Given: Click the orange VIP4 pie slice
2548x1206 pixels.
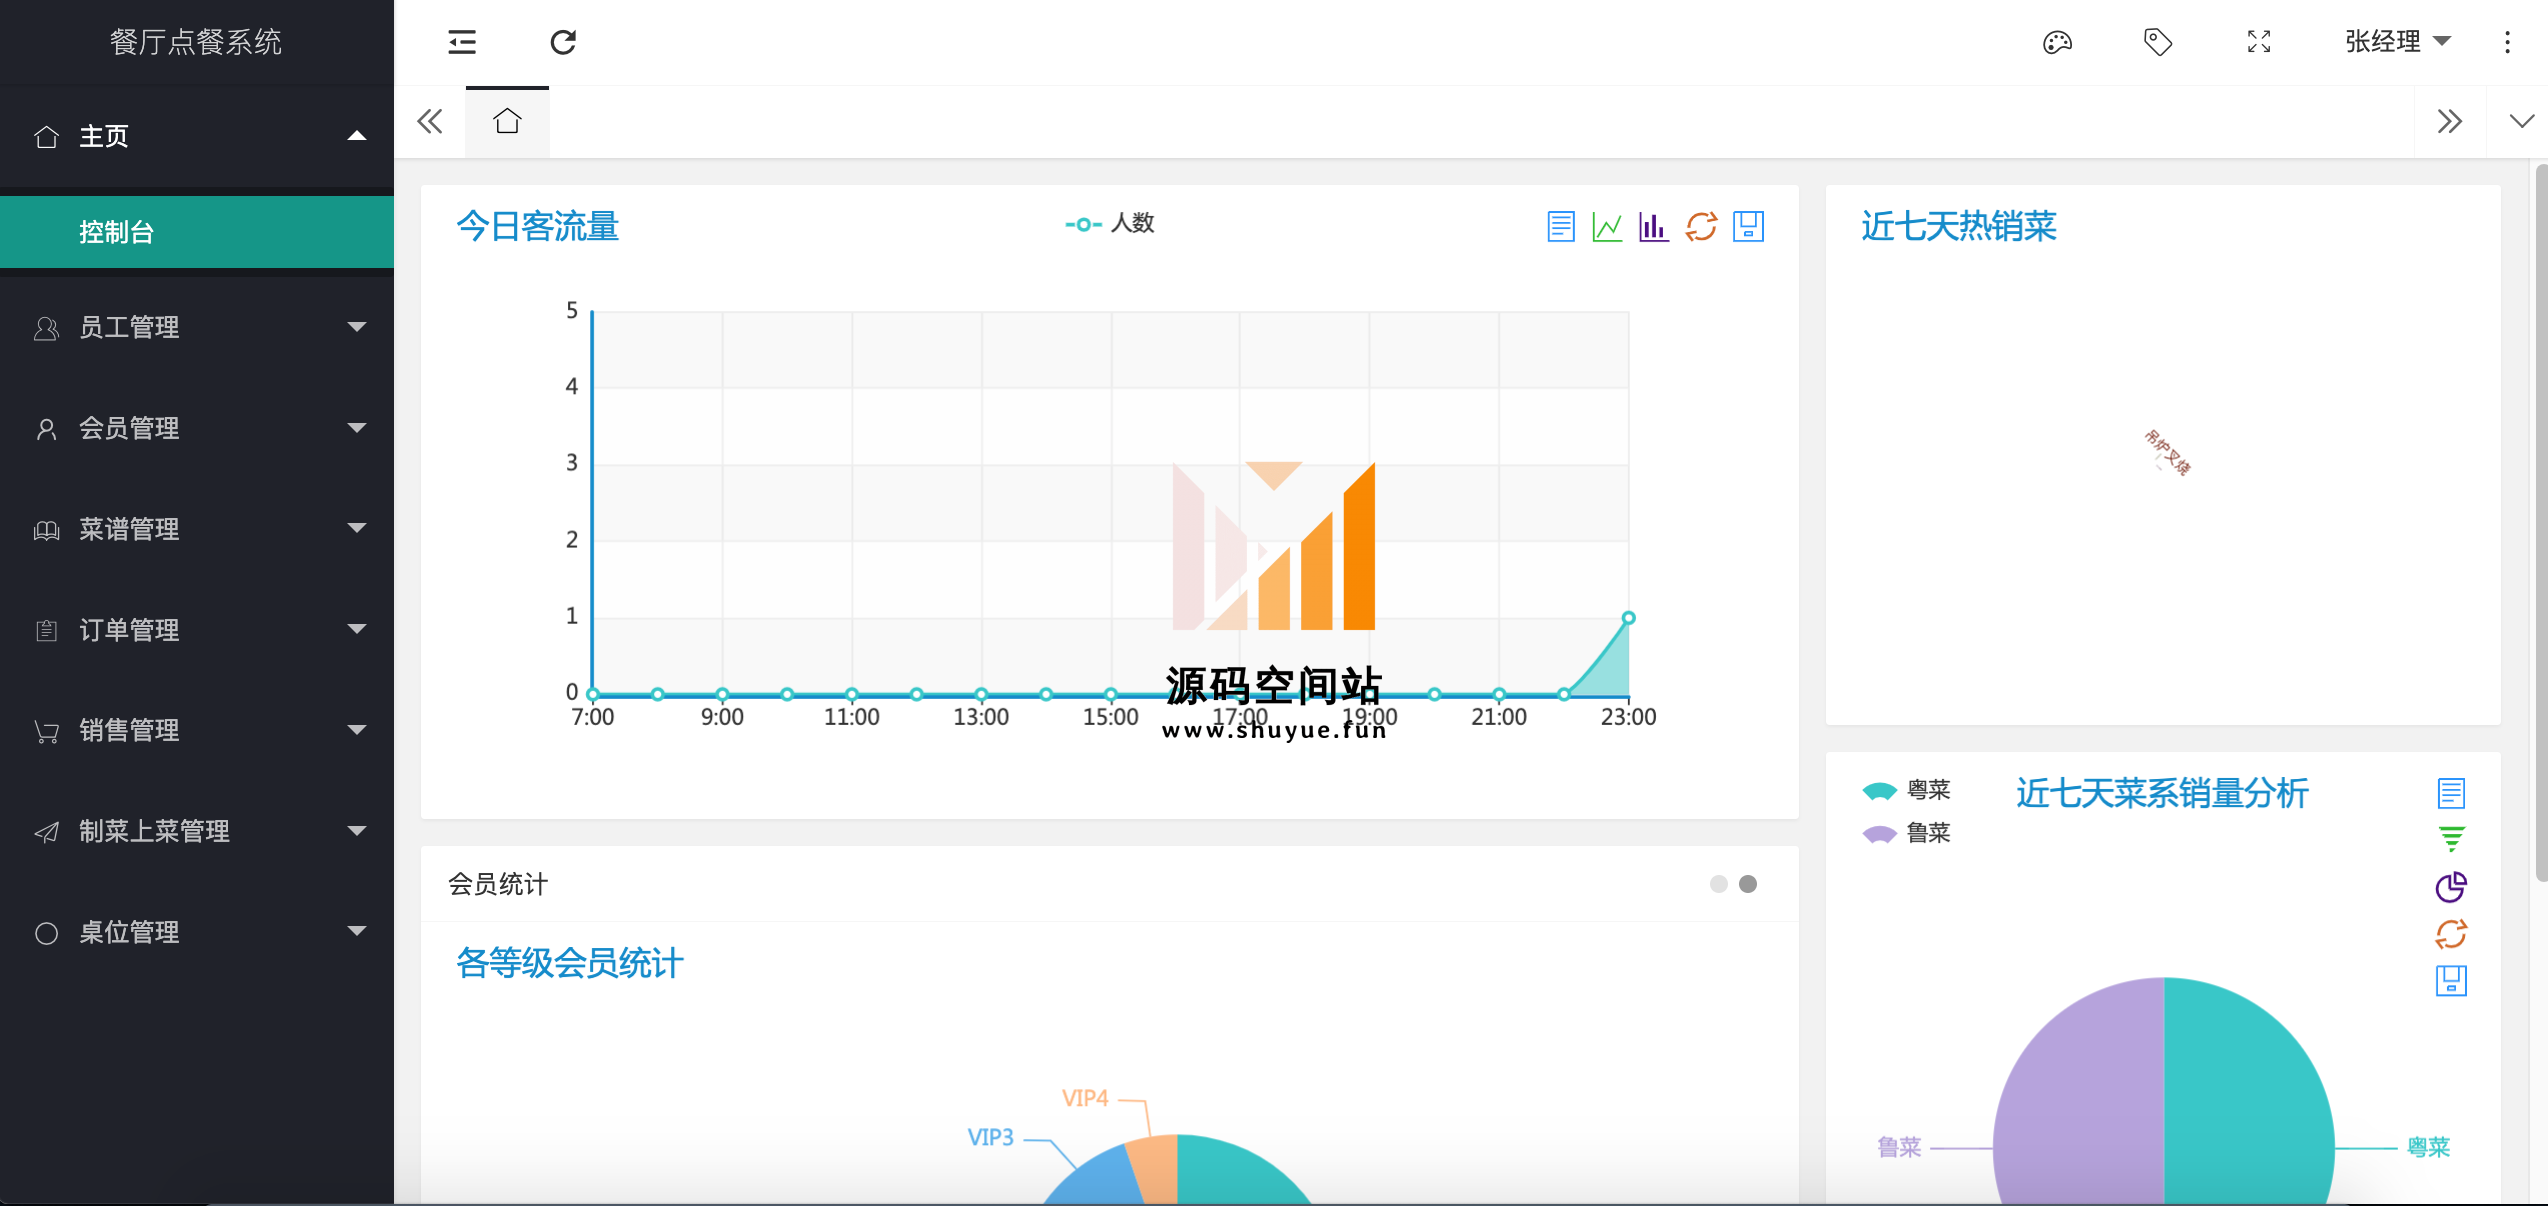Looking at the screenshot, I should click(1158, 1168).
